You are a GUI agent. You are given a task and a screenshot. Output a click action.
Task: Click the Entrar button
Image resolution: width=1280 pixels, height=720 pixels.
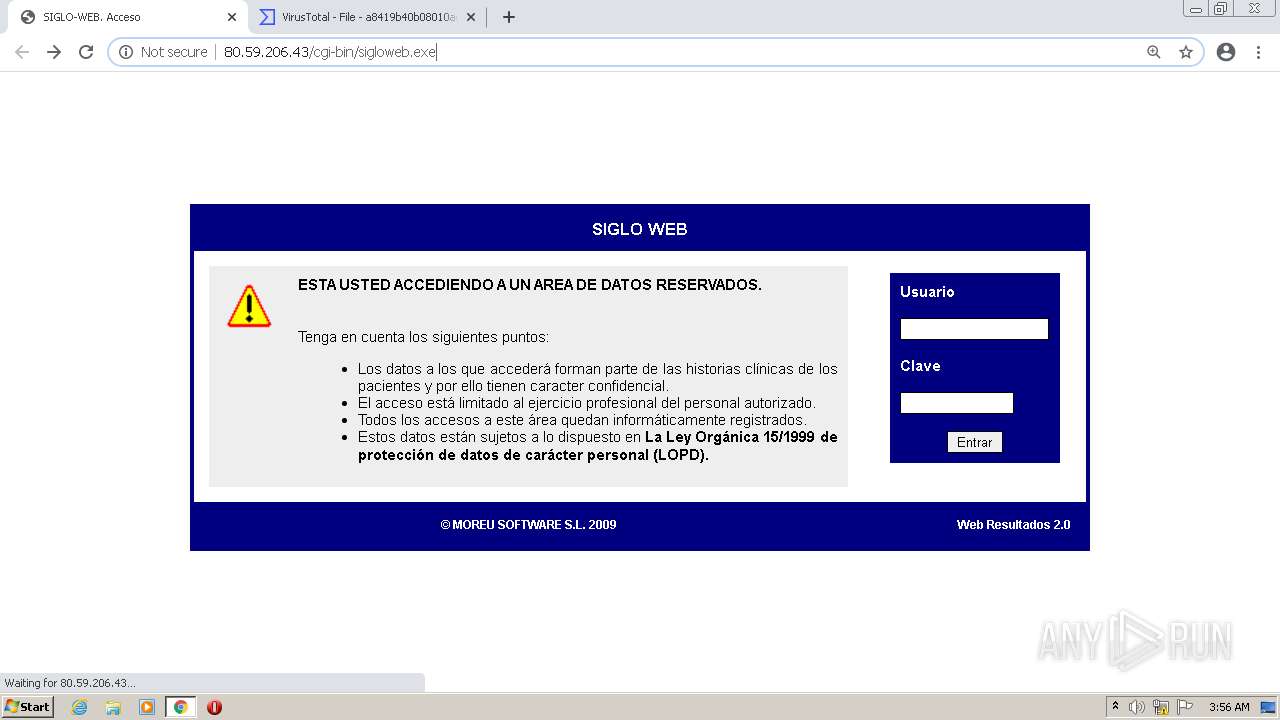coord(975,442)
